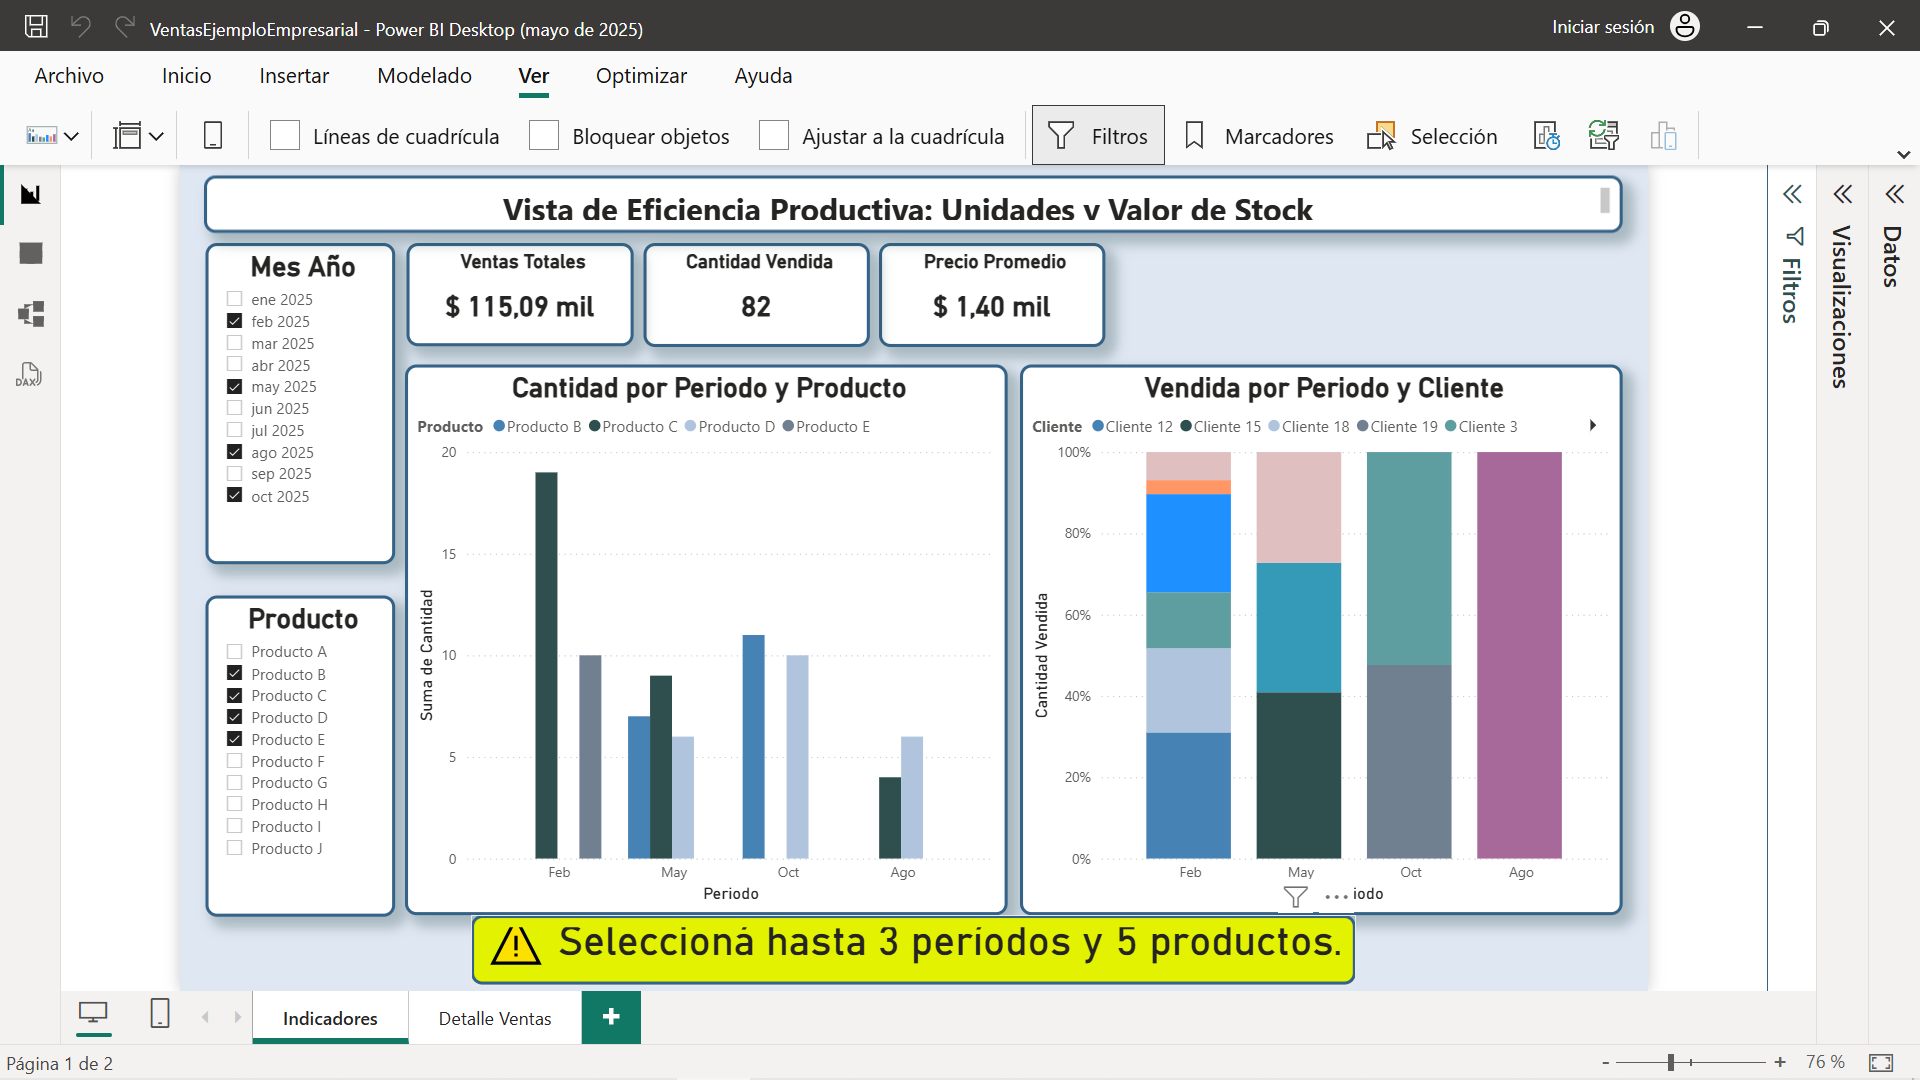Check Producto A in Producto slicer

point(235,652)
